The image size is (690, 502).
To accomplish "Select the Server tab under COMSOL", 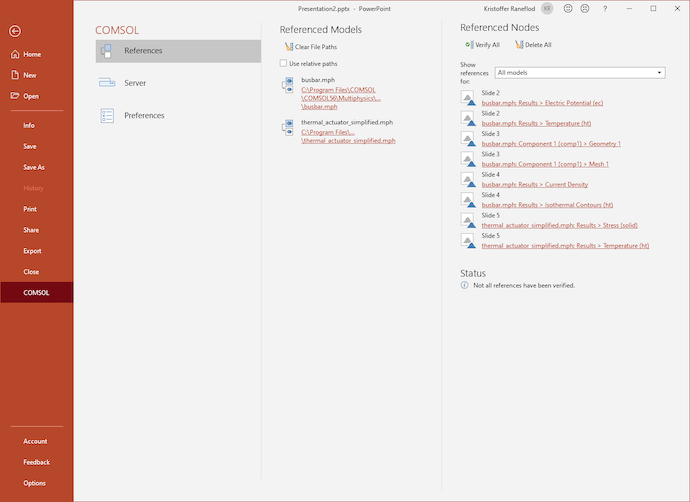I will pyautogui.click(x=178, y=83).
